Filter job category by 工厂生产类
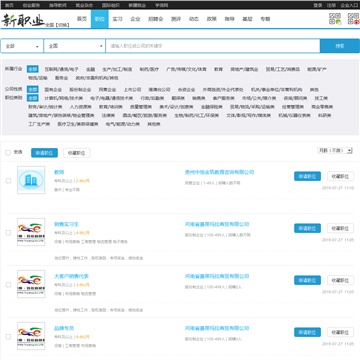The height and width of the screenshot is (360, 360). 39,124
